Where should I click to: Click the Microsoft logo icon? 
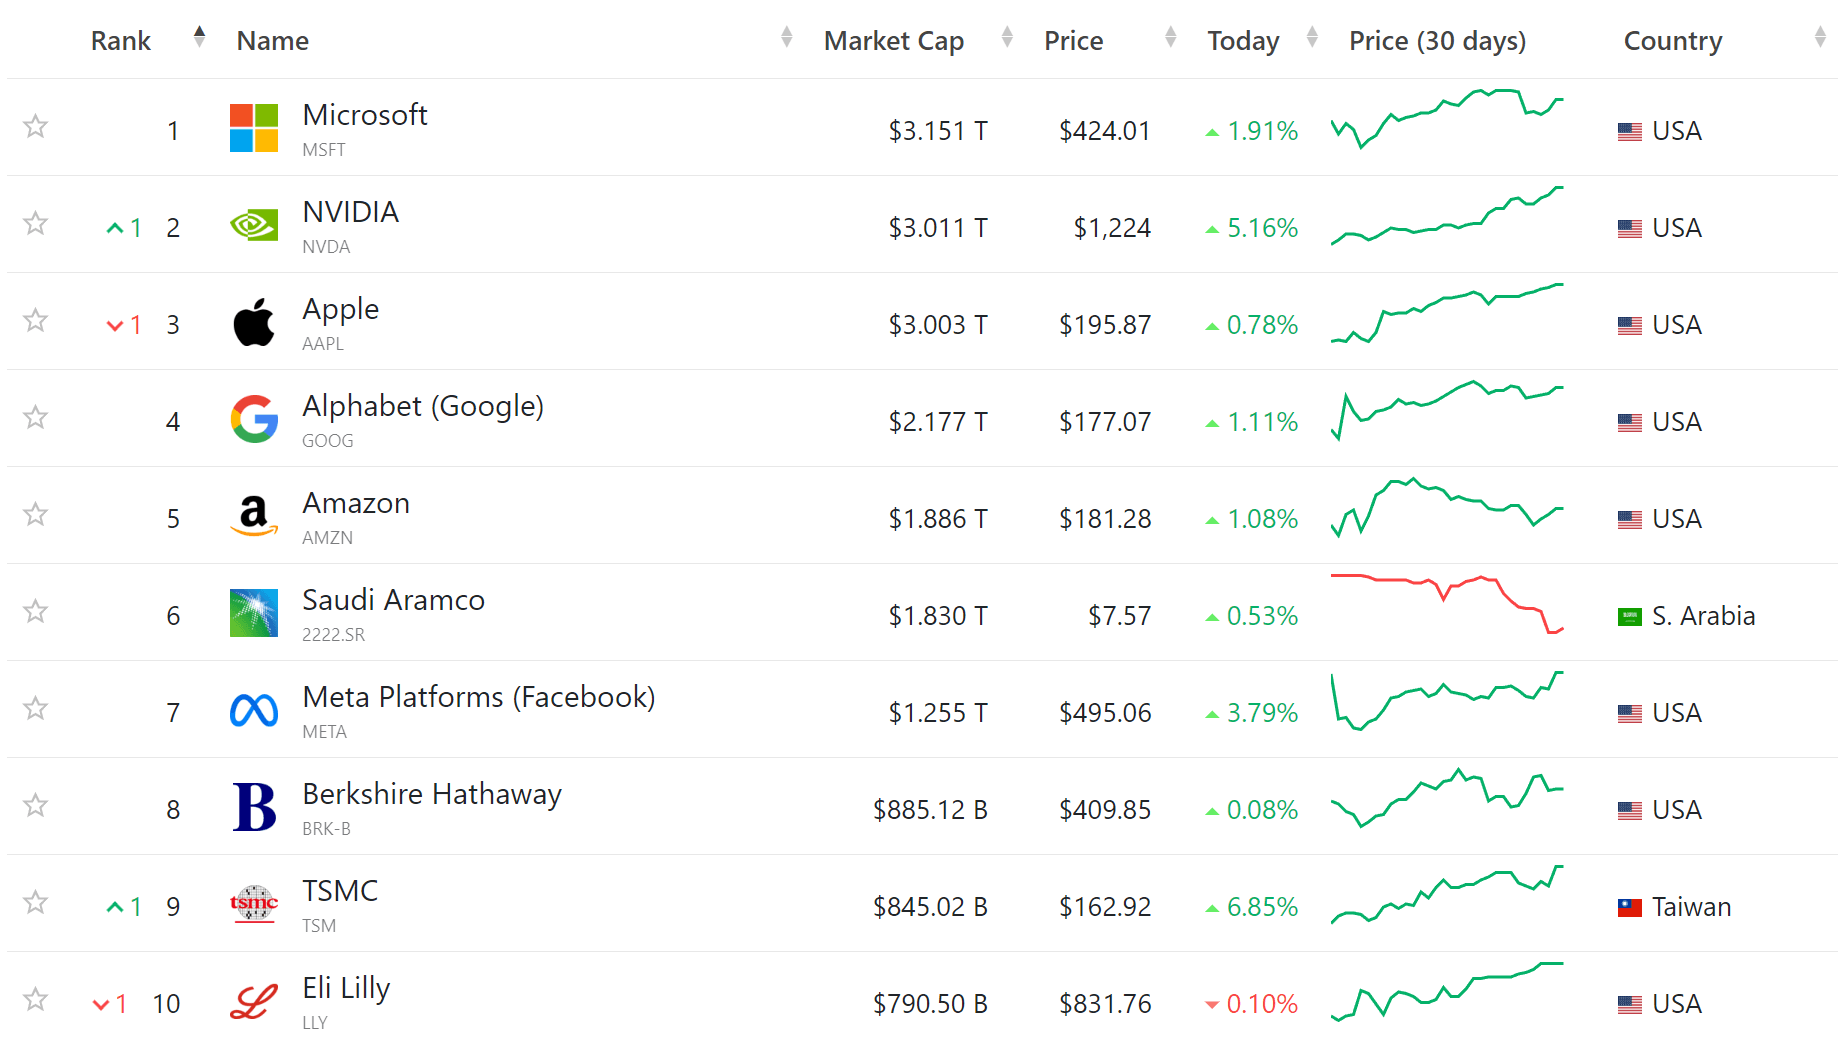253,128
